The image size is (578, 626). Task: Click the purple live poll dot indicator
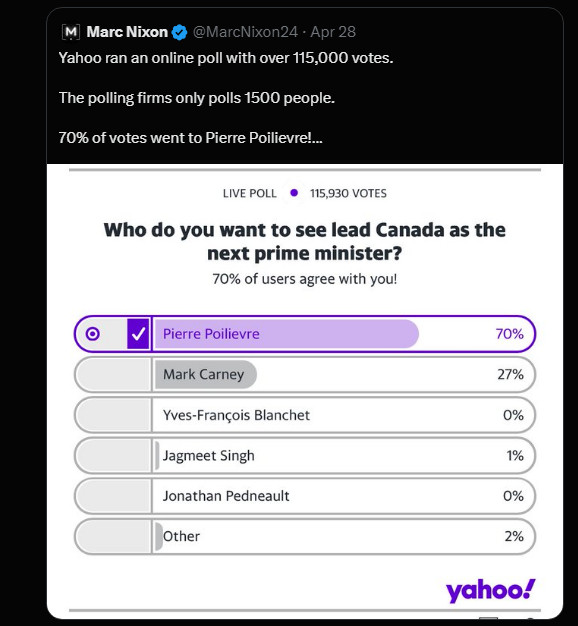[x=294, y=193]
